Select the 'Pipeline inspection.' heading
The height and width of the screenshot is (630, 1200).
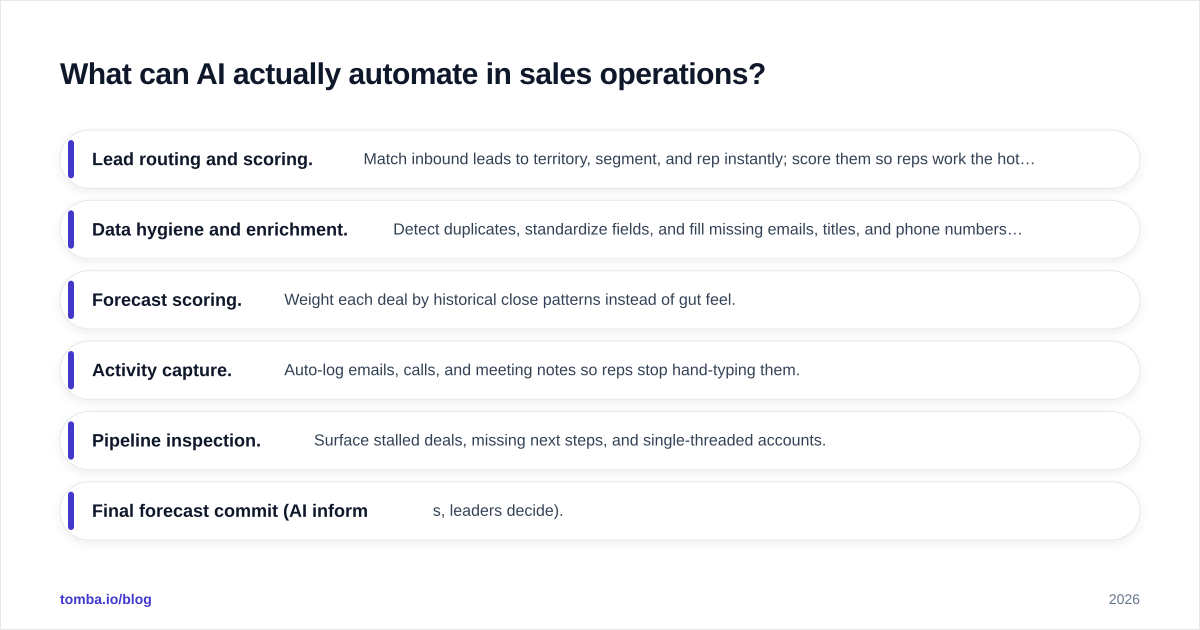tap(176, 440)
